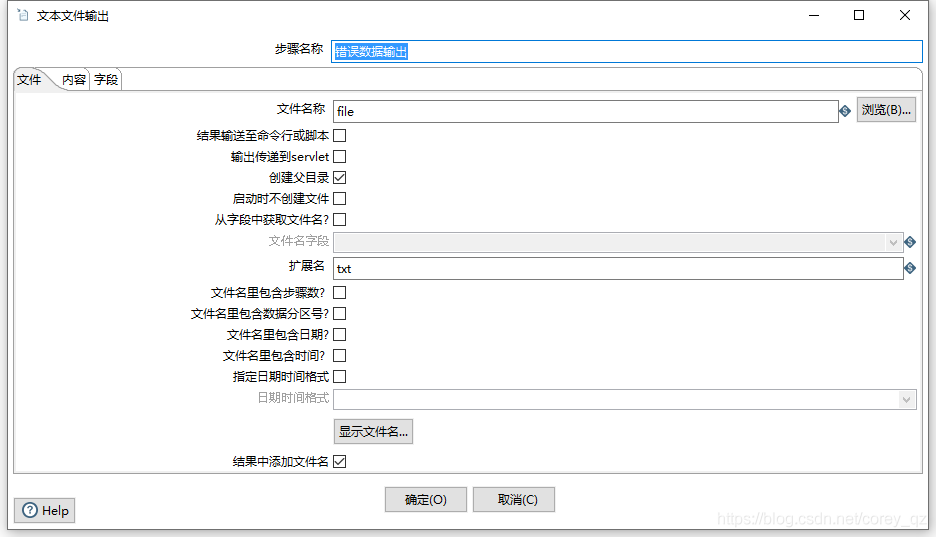The image size is (936, 537).
Task: Confirm with the 确定(O) button
Action: pyautogui.click(x=426, y=499)
